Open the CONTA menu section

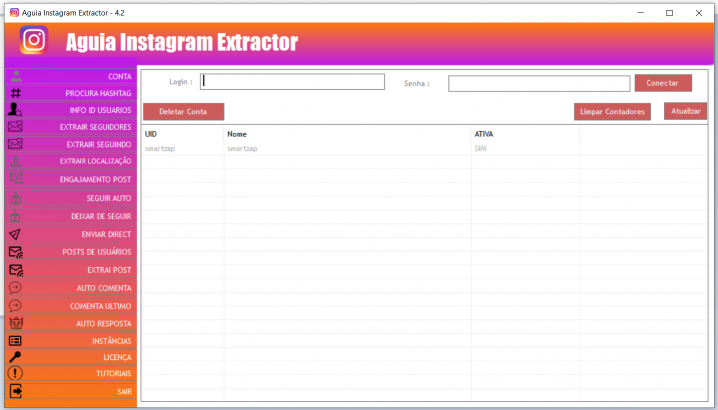71,77
